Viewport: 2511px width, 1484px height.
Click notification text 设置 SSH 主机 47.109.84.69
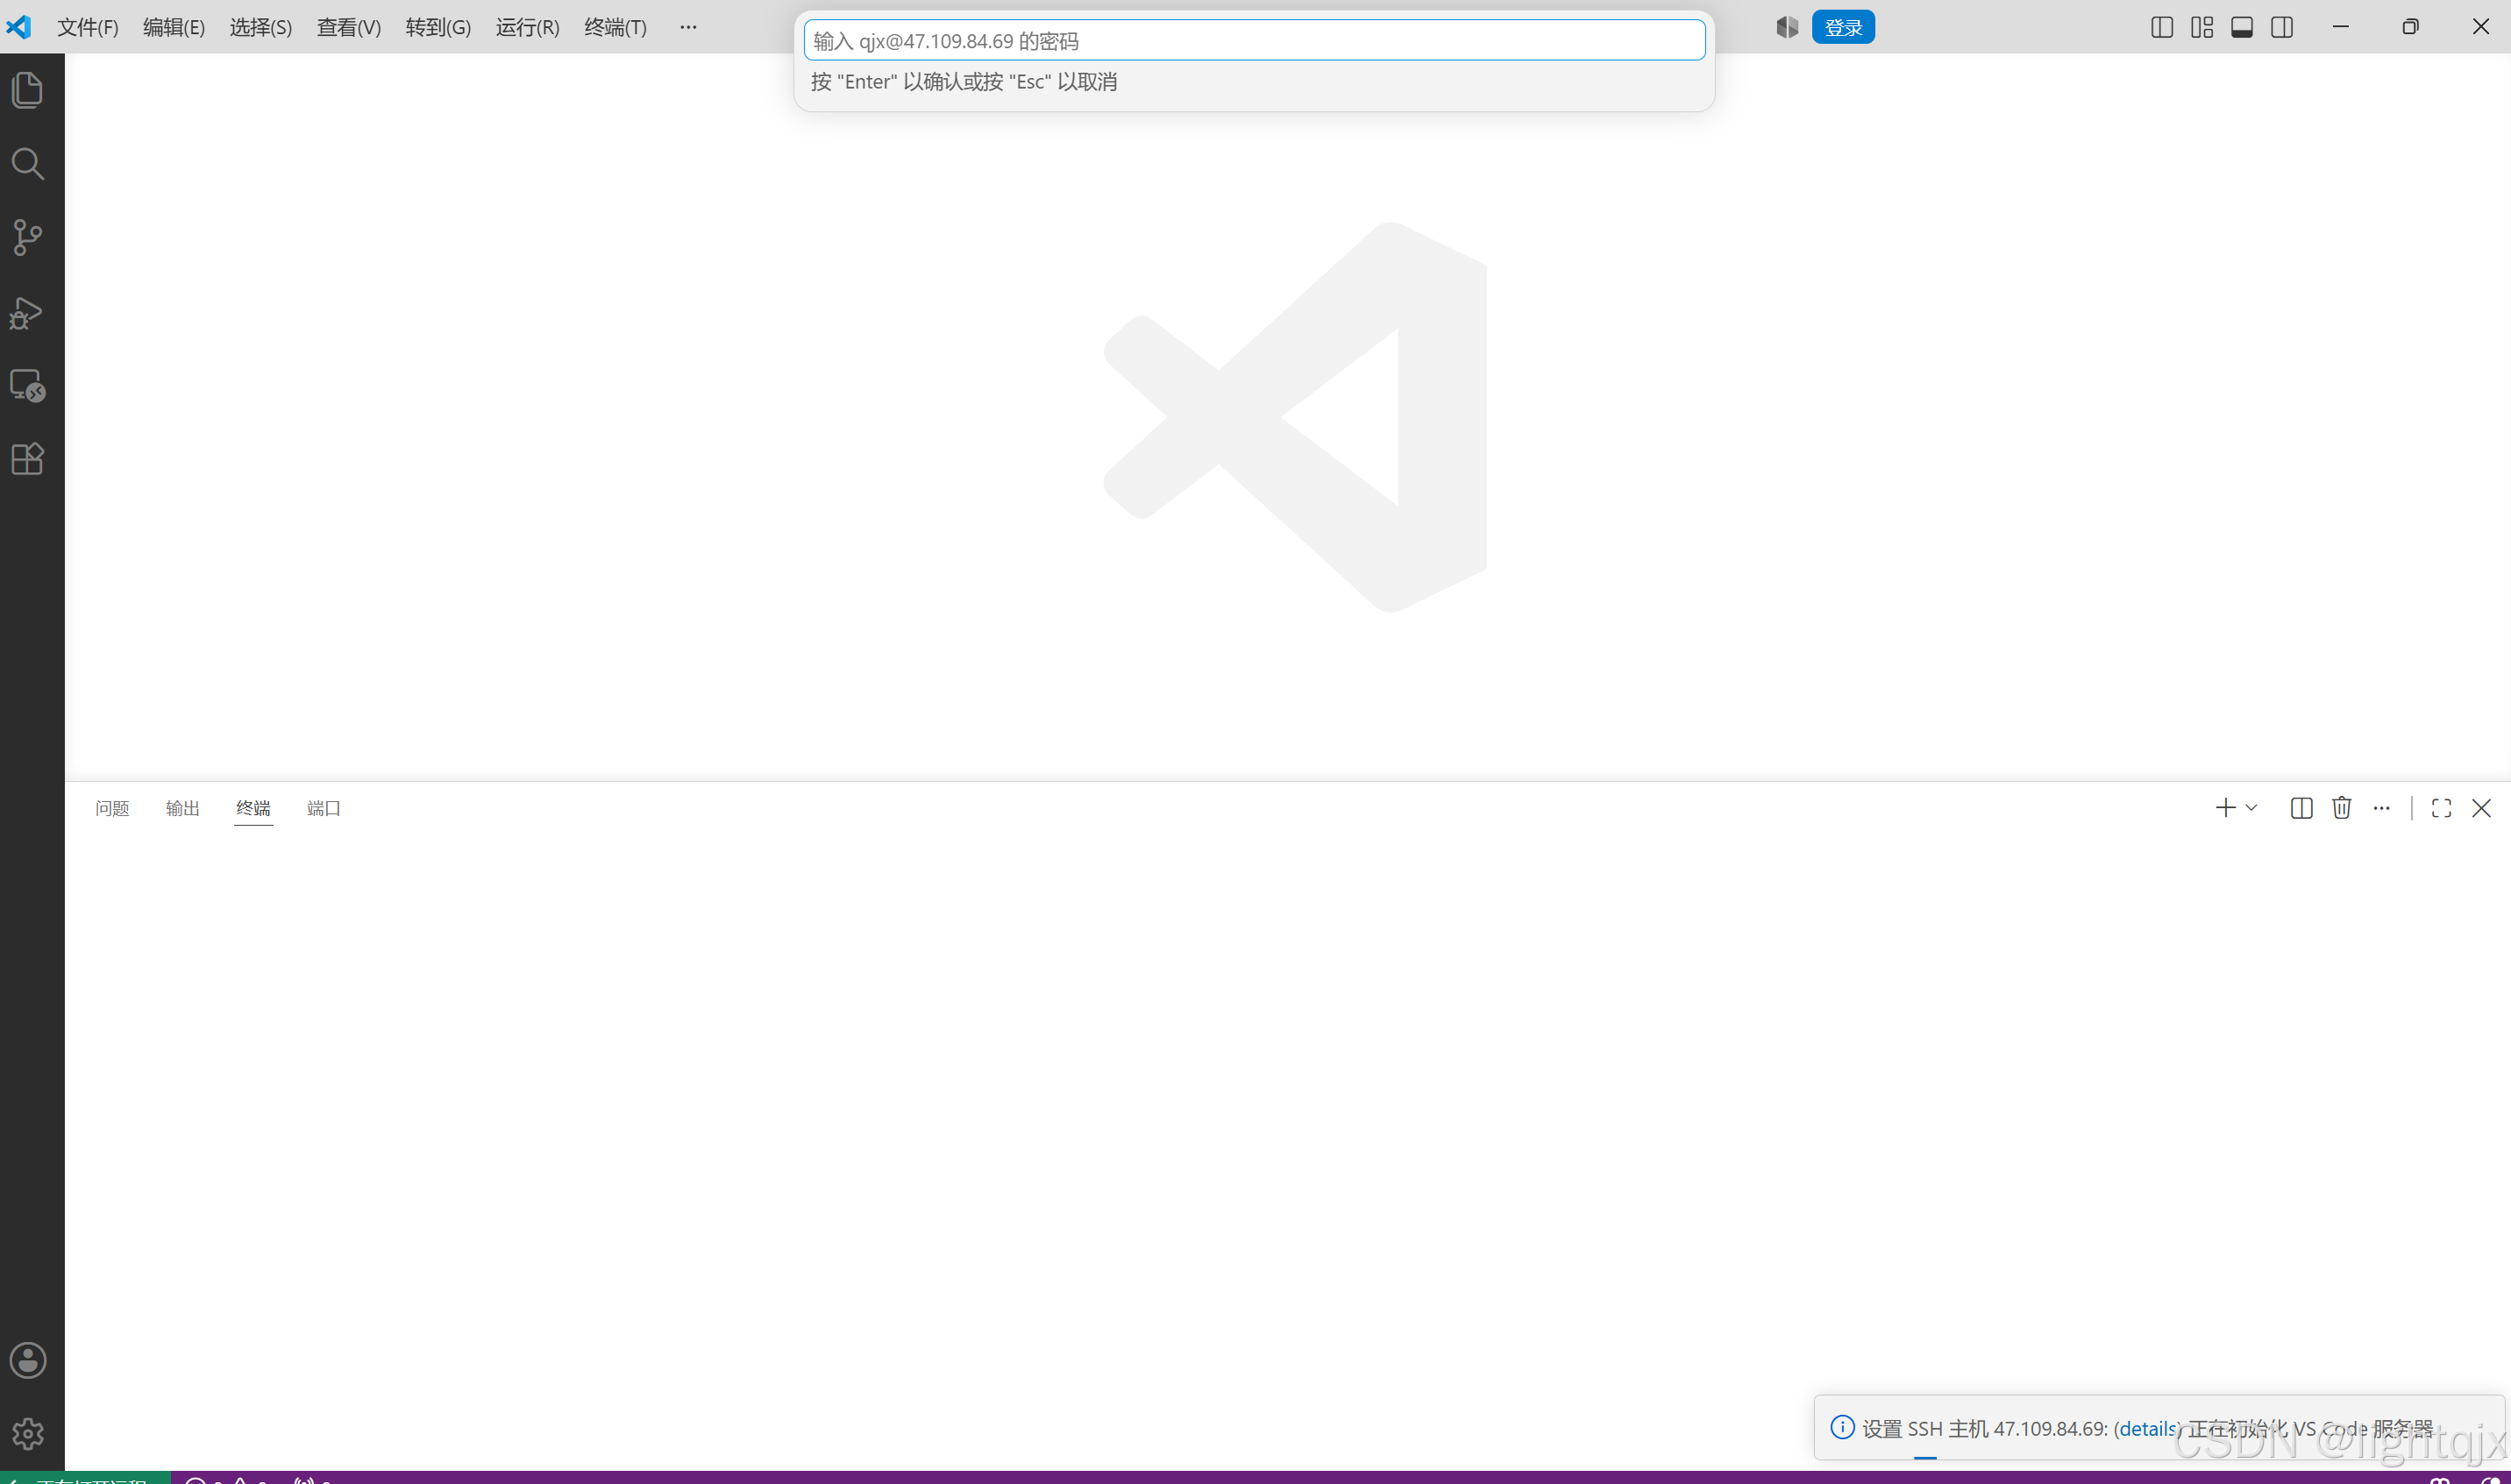[x=1984, y=1428]
